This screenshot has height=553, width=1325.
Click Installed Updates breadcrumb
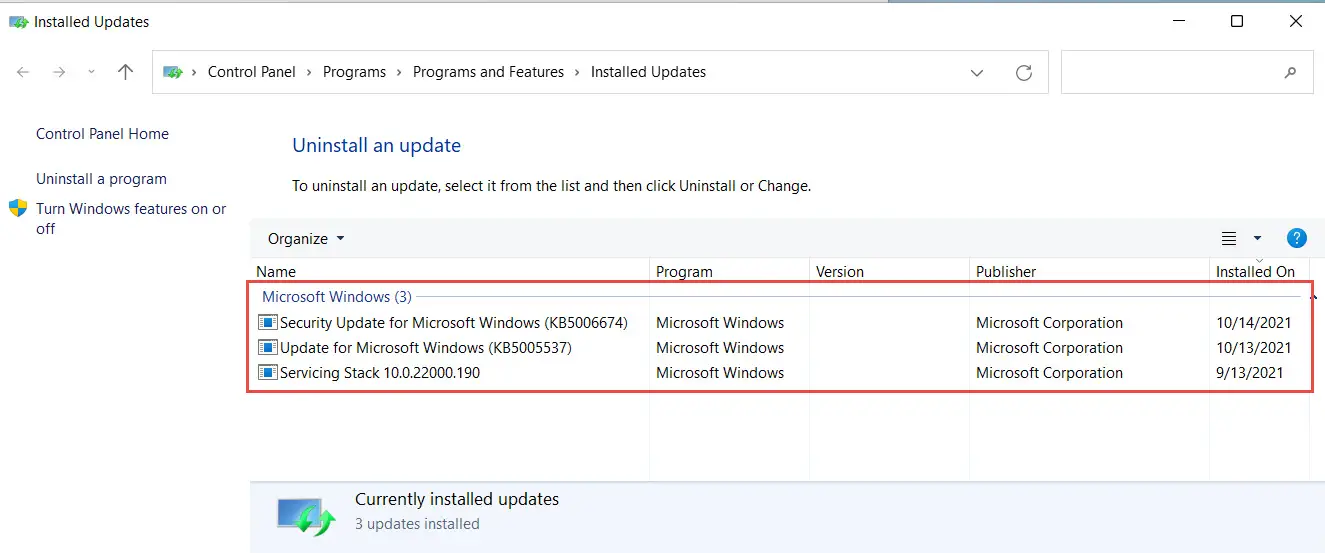tap(648, 72)
